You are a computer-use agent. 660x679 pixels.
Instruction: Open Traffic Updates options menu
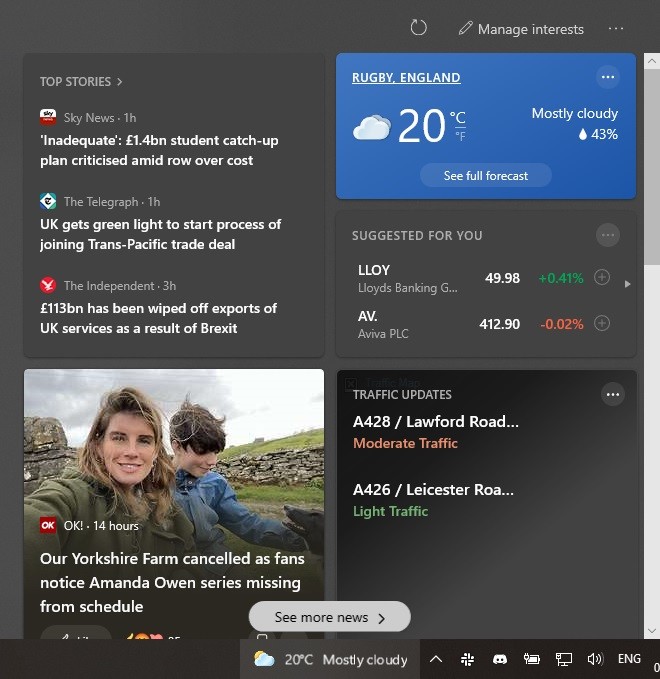pos(613,394)
